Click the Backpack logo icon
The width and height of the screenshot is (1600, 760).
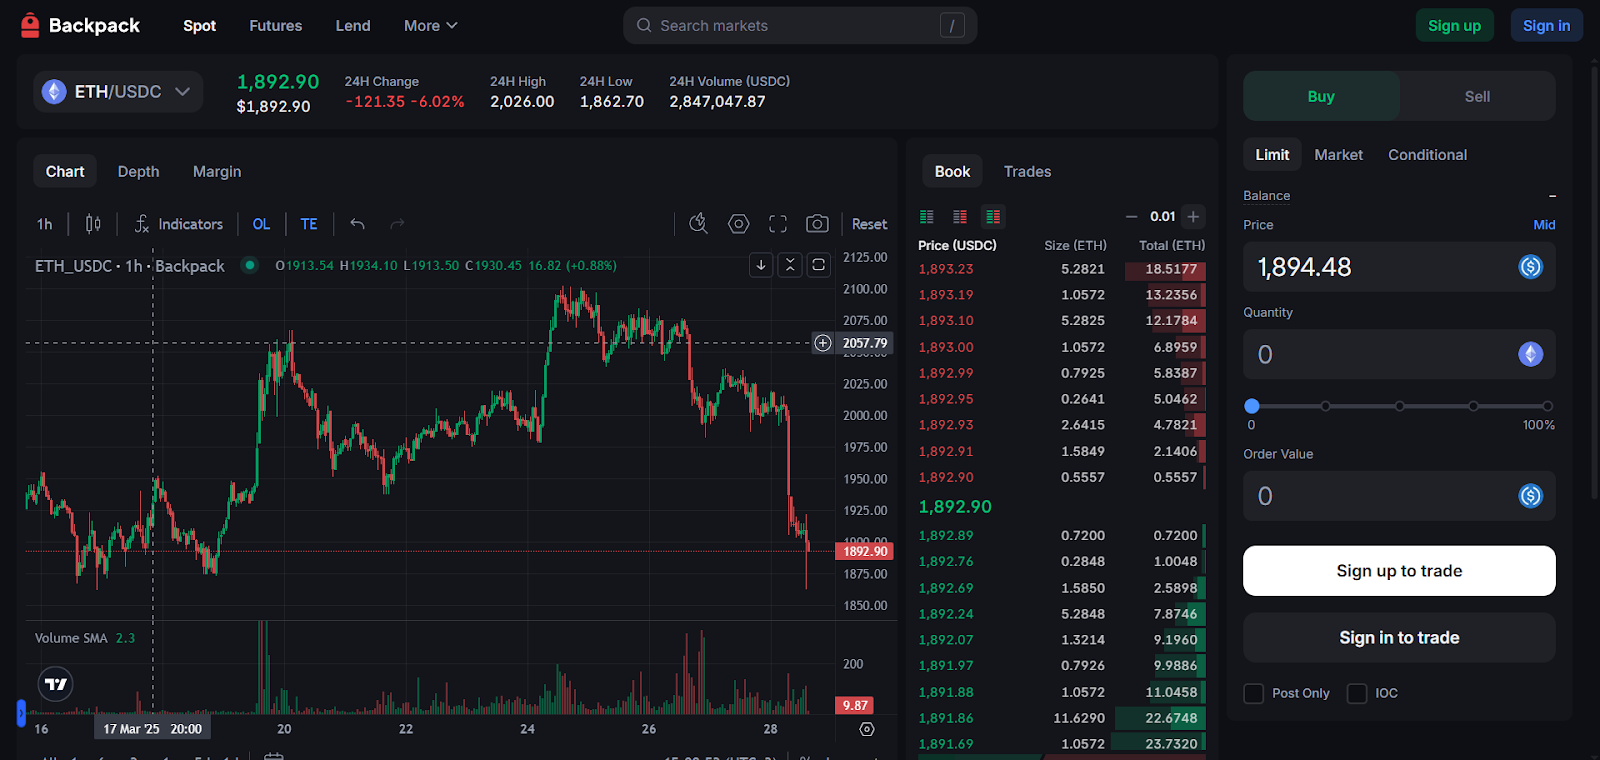(30, 25)
